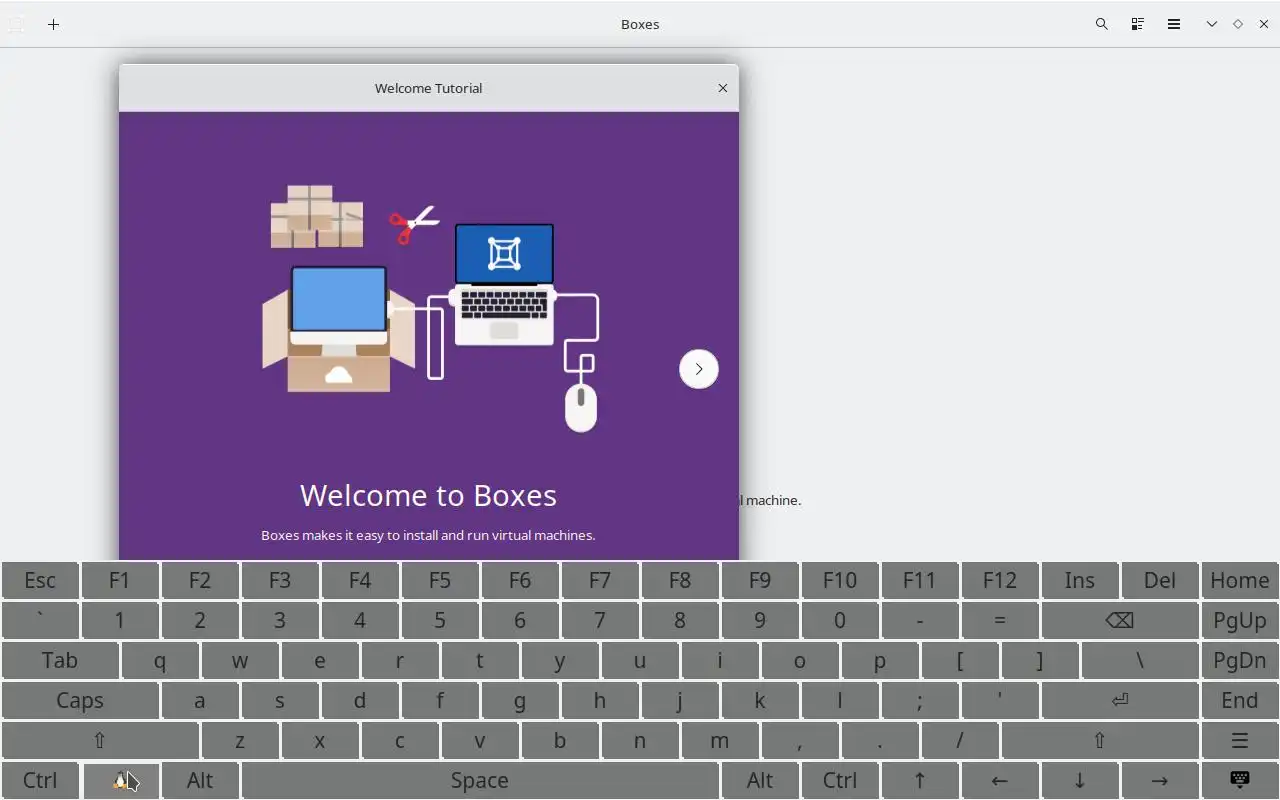Tap the letter z key
1280x800 pixels.
(x=240, y=740)
